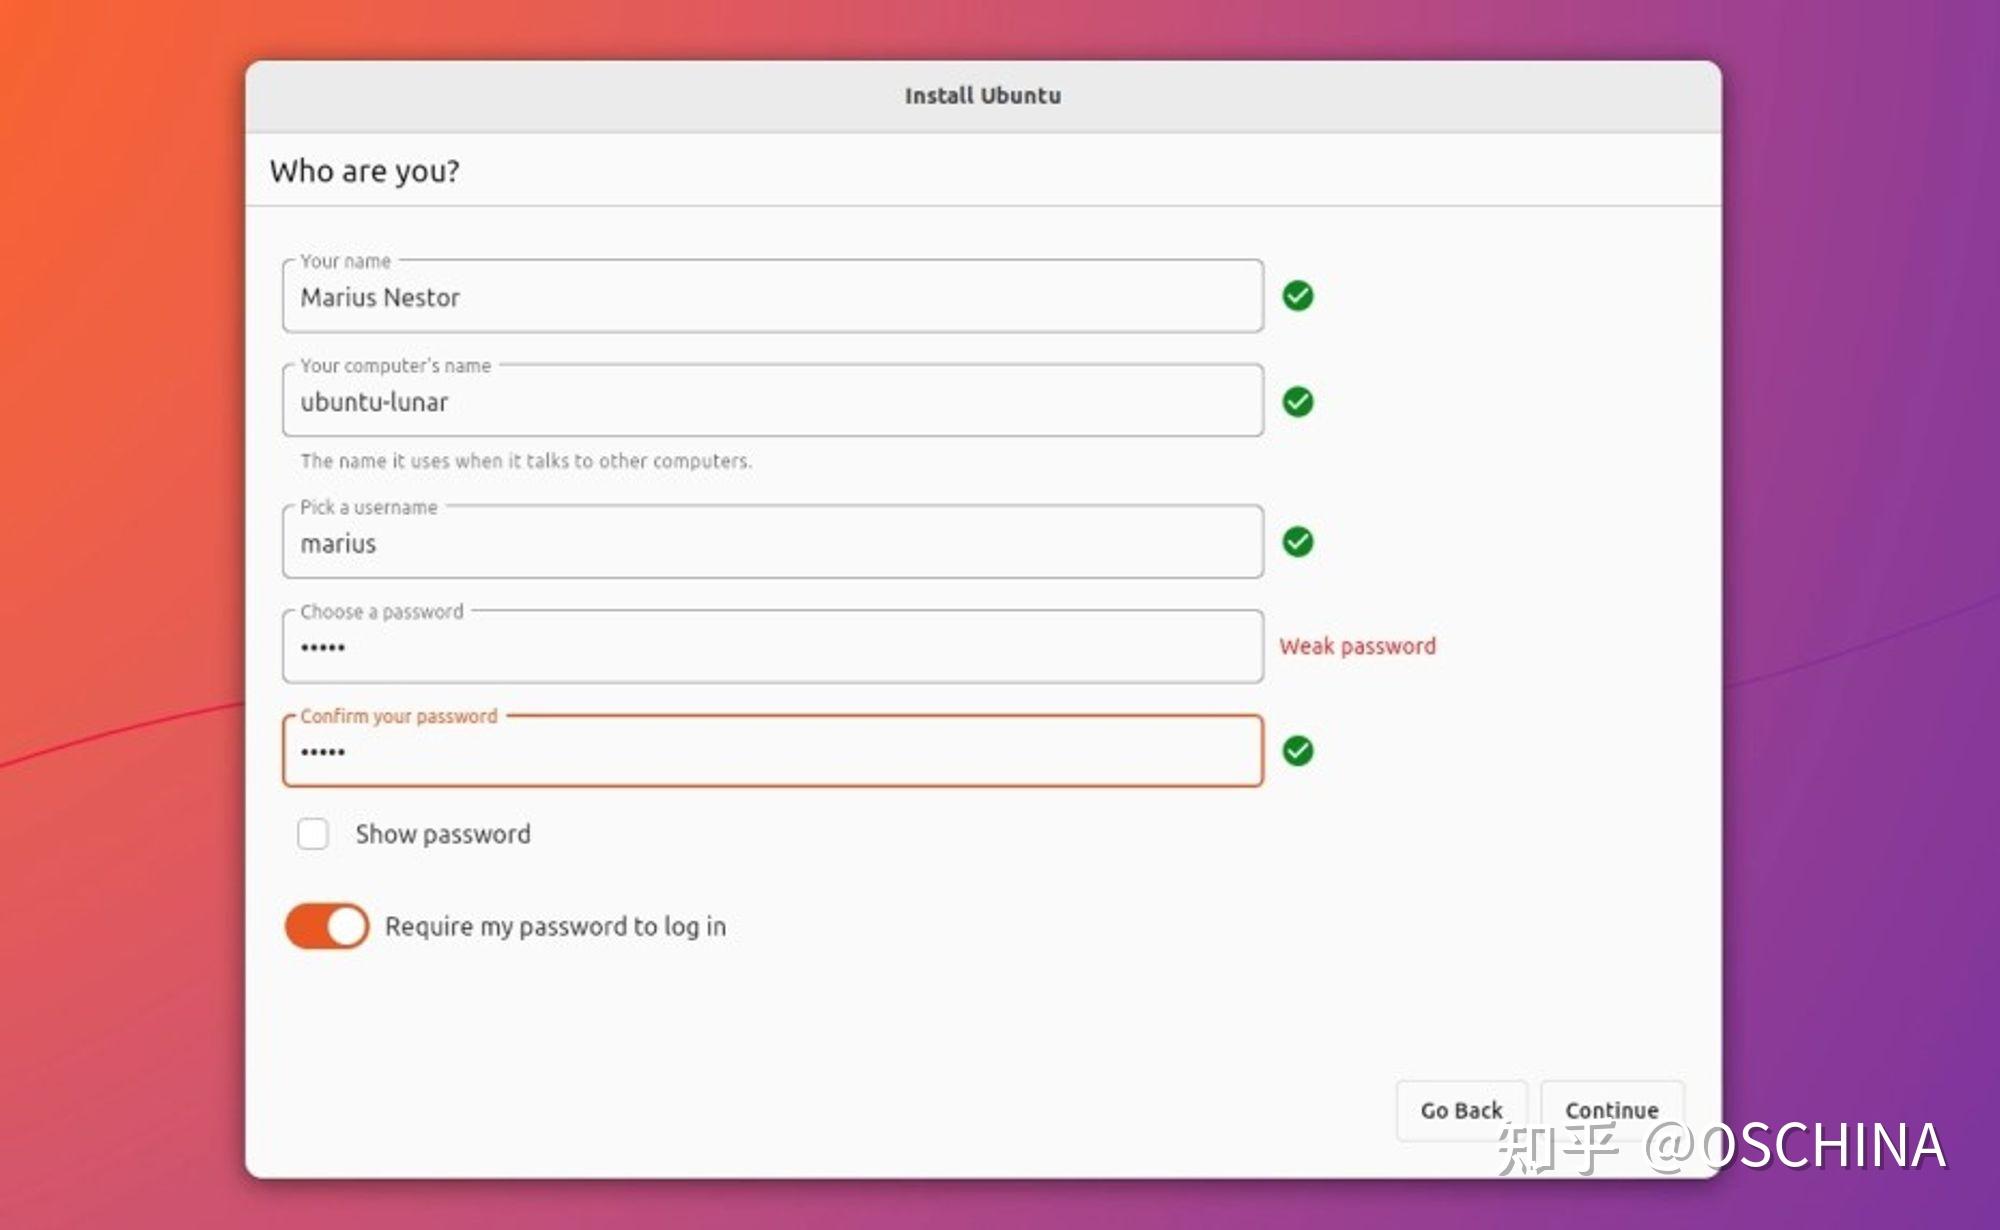This screenshot has width=2000, height=1230.
Task: Tick the Show password checkbox
Action: (x=313, y=833)
